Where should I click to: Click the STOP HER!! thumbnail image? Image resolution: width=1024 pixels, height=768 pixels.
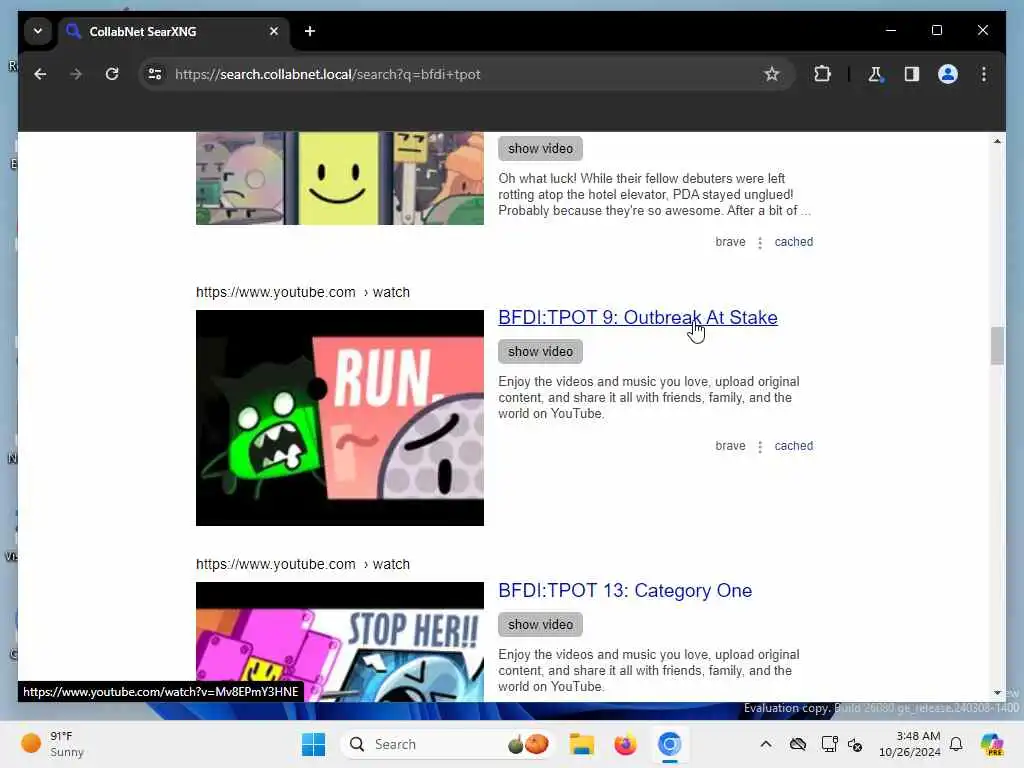[340, 641]
